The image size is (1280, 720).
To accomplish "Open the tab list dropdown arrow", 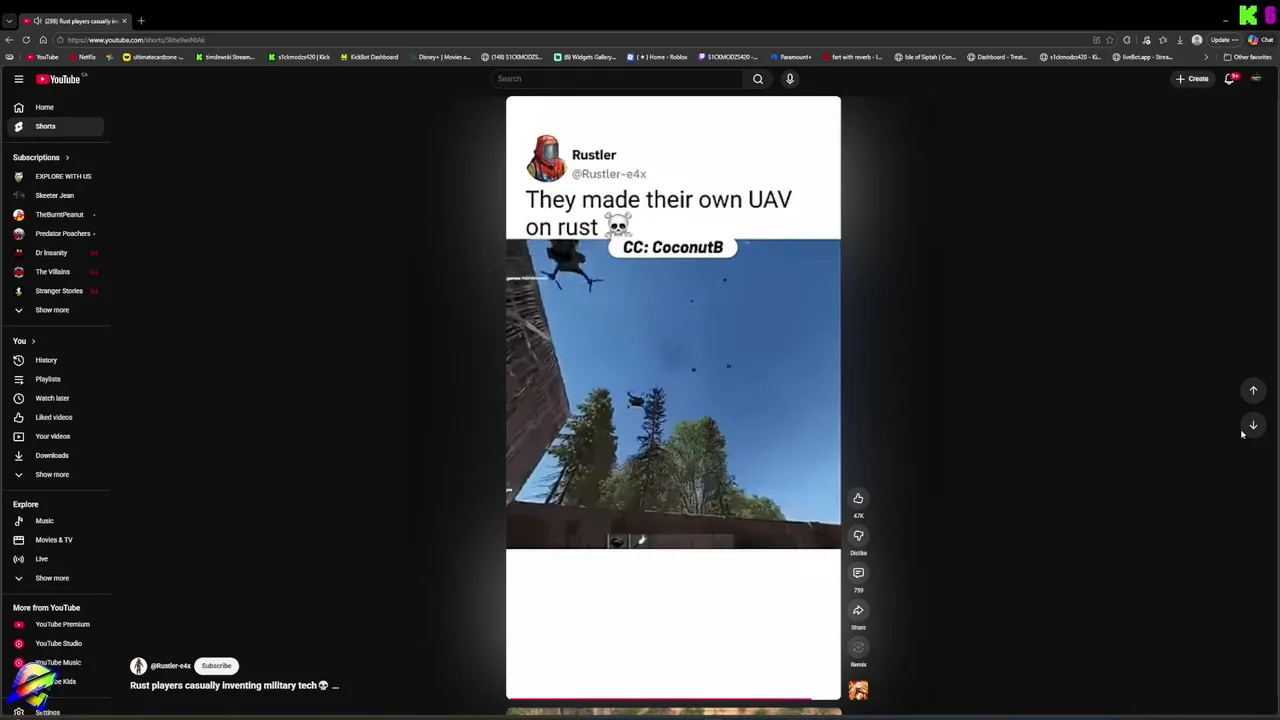I will pyautogui.click(x=9, y=21).
